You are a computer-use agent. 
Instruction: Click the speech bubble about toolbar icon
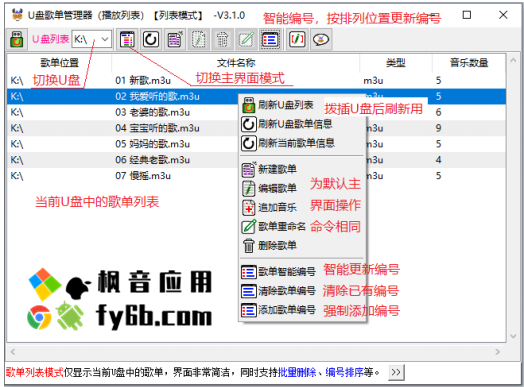tap(321, 39)
